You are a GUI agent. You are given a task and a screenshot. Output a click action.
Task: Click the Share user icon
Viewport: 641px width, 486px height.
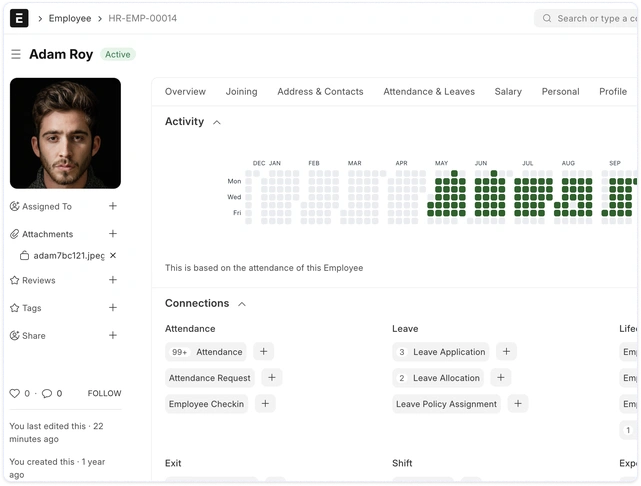[14, 336]
